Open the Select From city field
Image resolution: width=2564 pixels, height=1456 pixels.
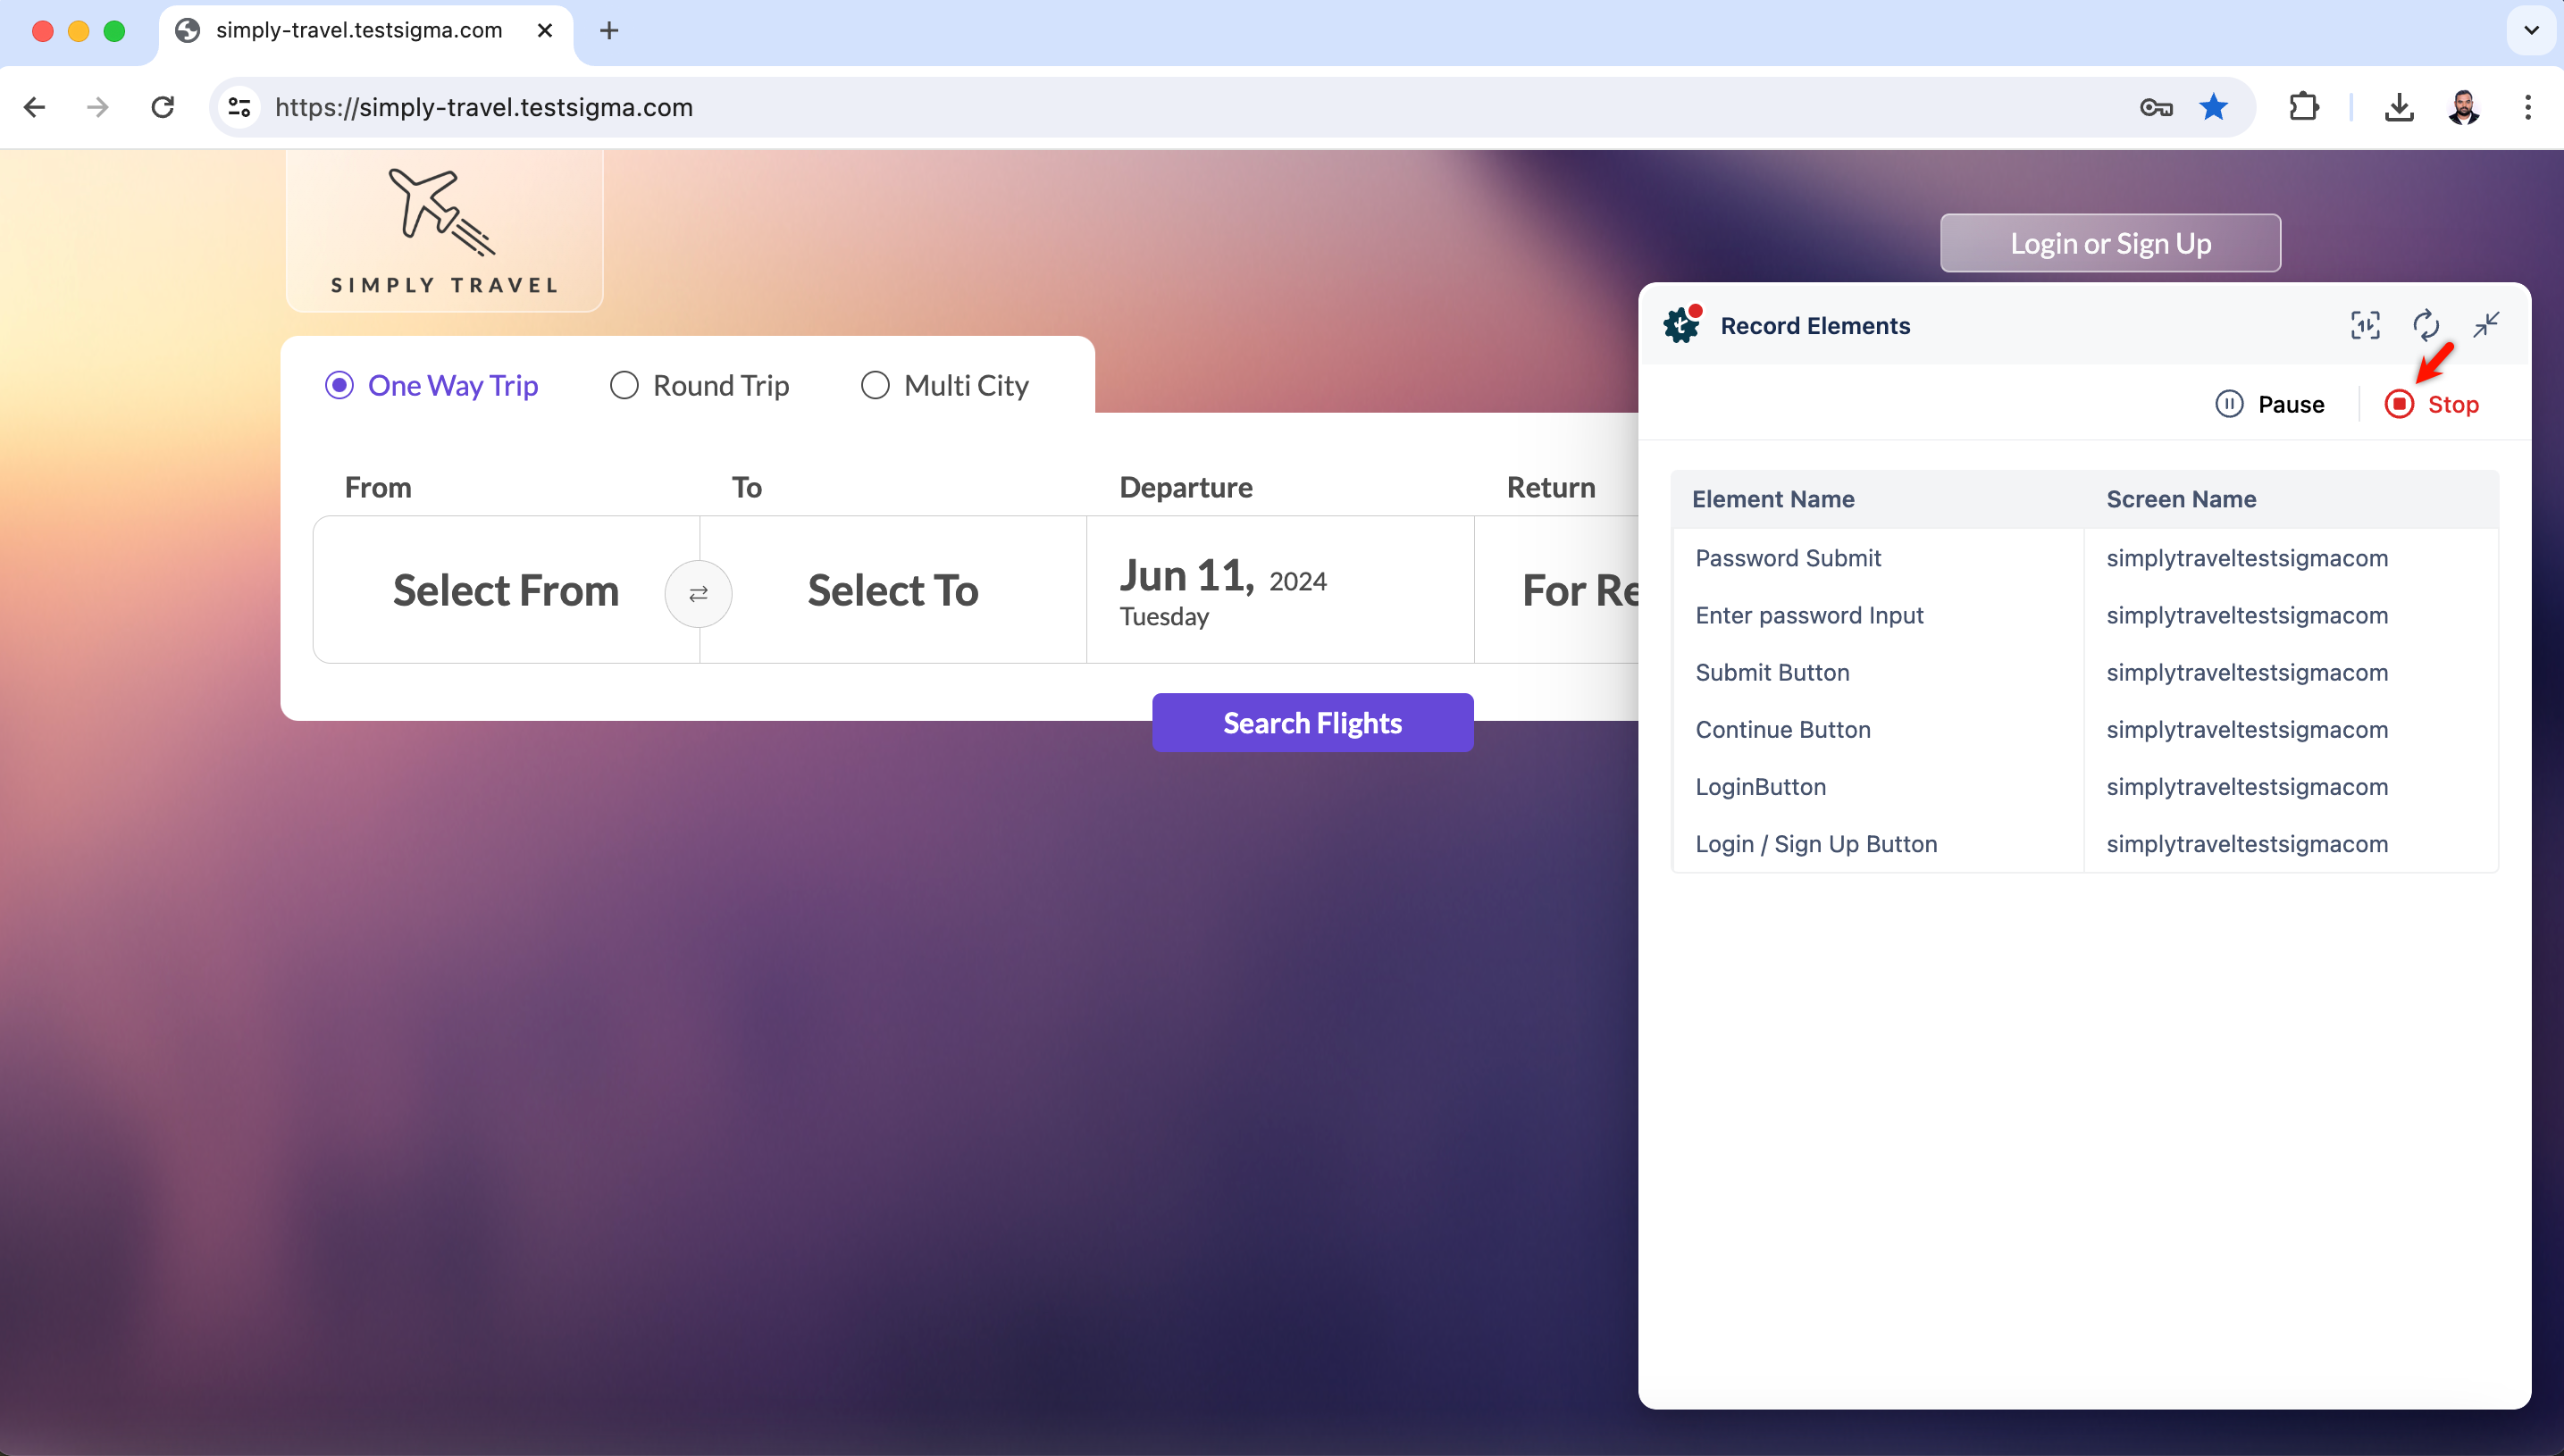pos(506,590)
